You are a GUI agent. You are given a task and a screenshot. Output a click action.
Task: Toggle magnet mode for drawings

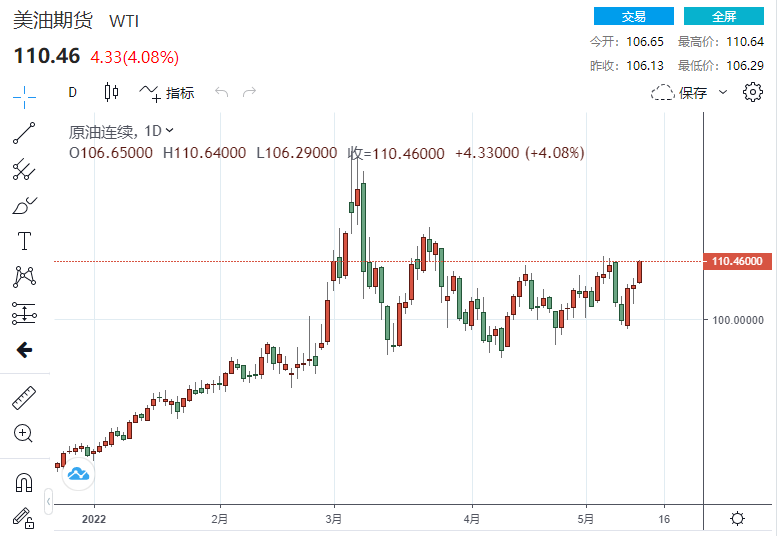pos(24,483)
